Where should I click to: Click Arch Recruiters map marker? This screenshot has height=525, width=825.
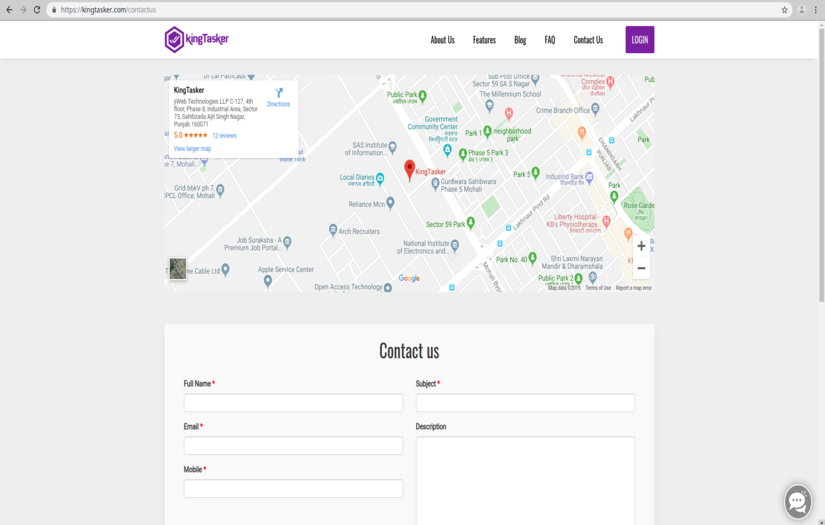[333, 230]
